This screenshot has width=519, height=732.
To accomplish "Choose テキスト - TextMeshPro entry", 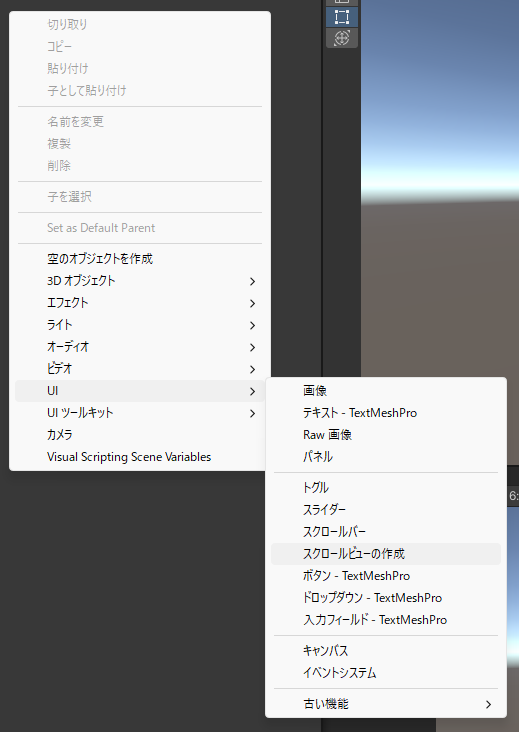I will 386,413.
